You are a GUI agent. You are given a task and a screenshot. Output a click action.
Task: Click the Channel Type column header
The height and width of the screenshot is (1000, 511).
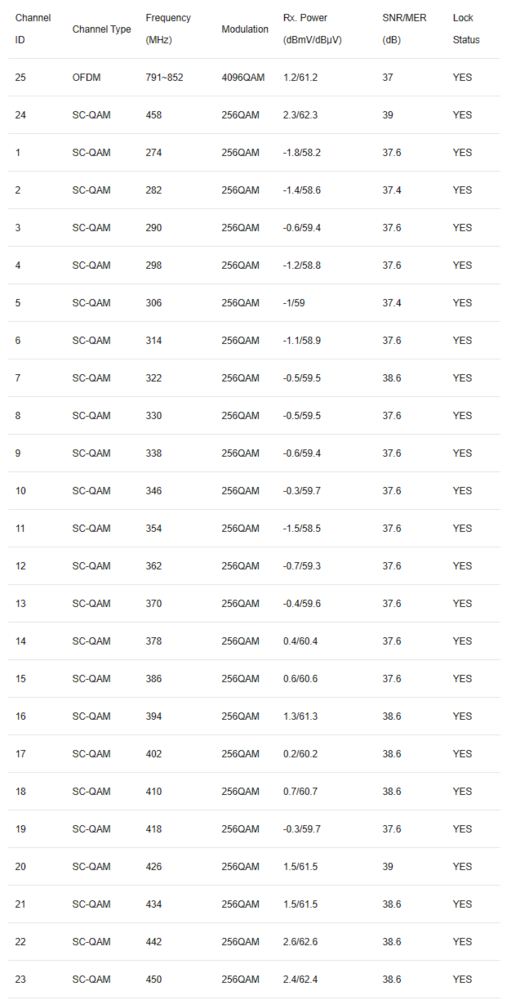click(x=101, y=29)
